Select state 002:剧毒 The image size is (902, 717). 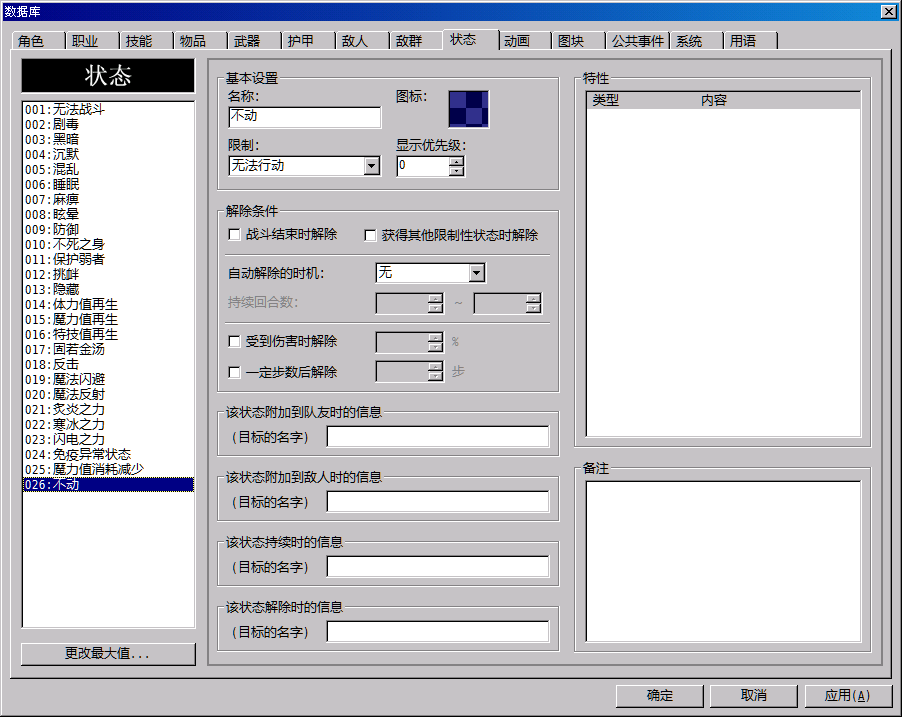coord(108,124)
